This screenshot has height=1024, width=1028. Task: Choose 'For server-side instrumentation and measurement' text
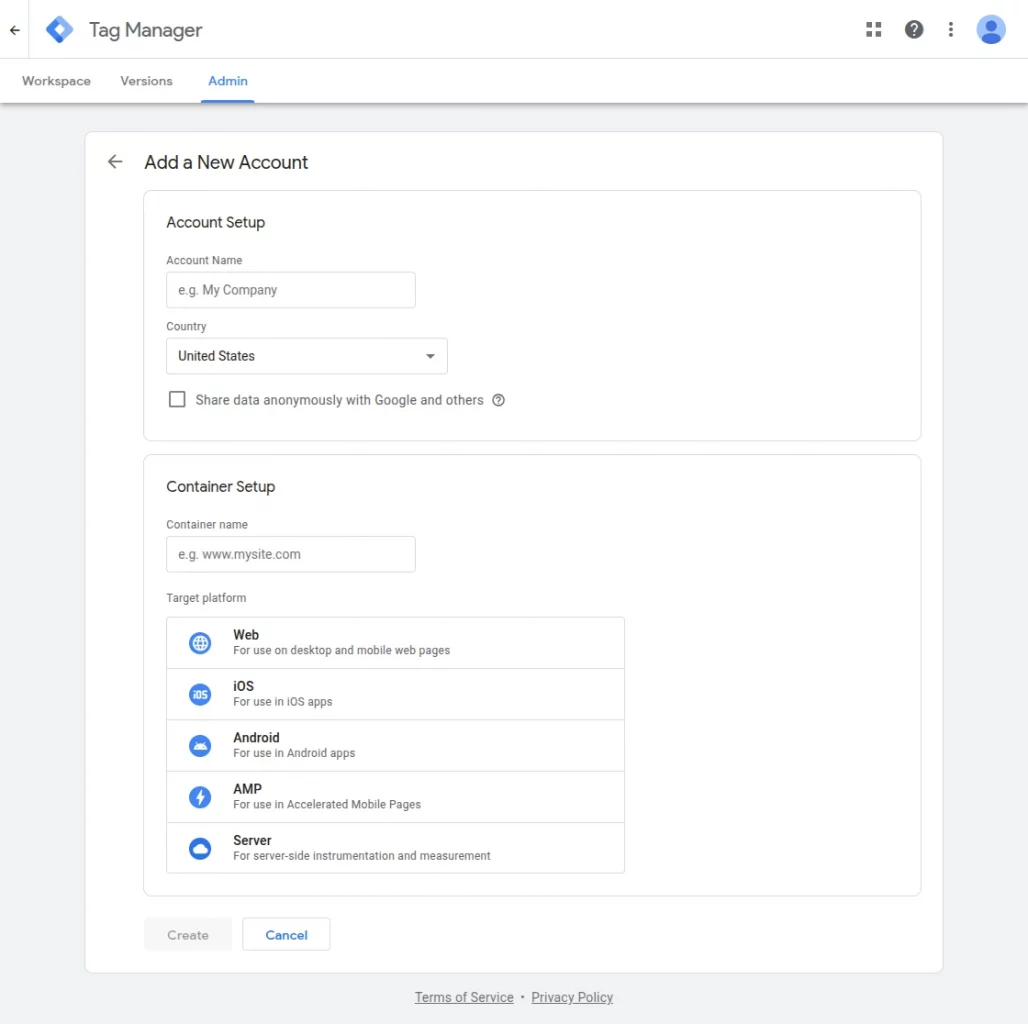point(361,856)
